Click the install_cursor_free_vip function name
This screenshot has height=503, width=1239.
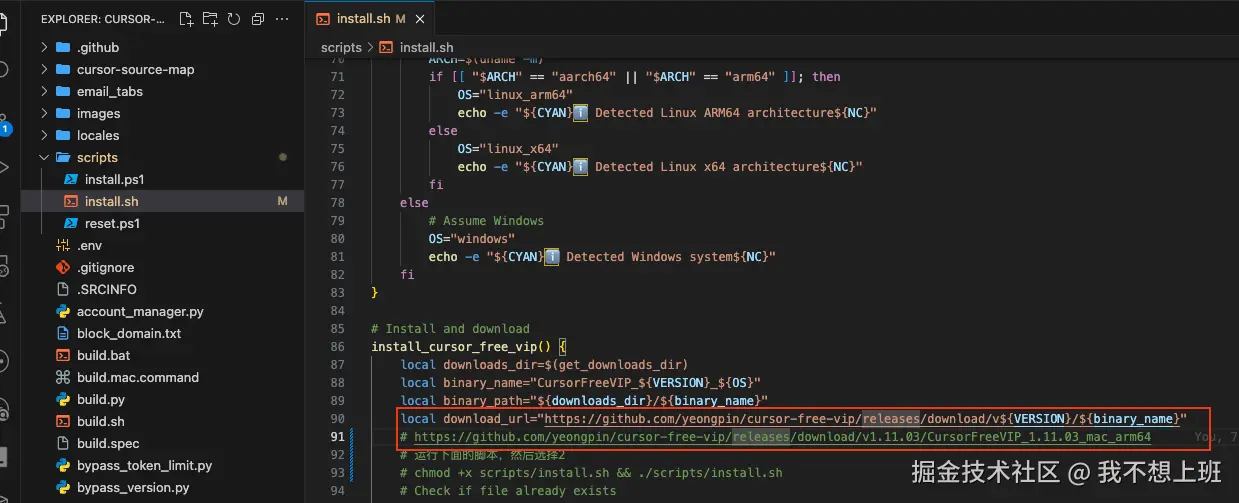coord(453,347)
